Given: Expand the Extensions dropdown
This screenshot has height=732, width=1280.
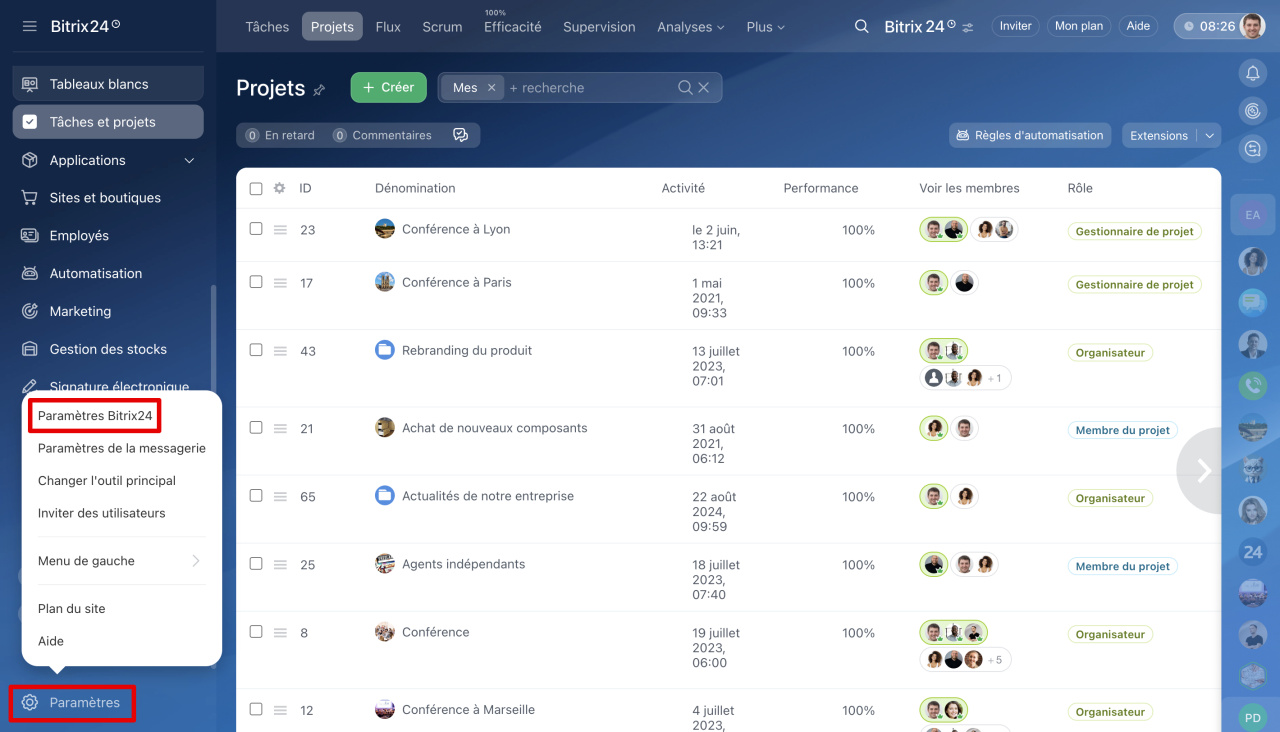Looking at the screenshot, I should click(1210, 135).
